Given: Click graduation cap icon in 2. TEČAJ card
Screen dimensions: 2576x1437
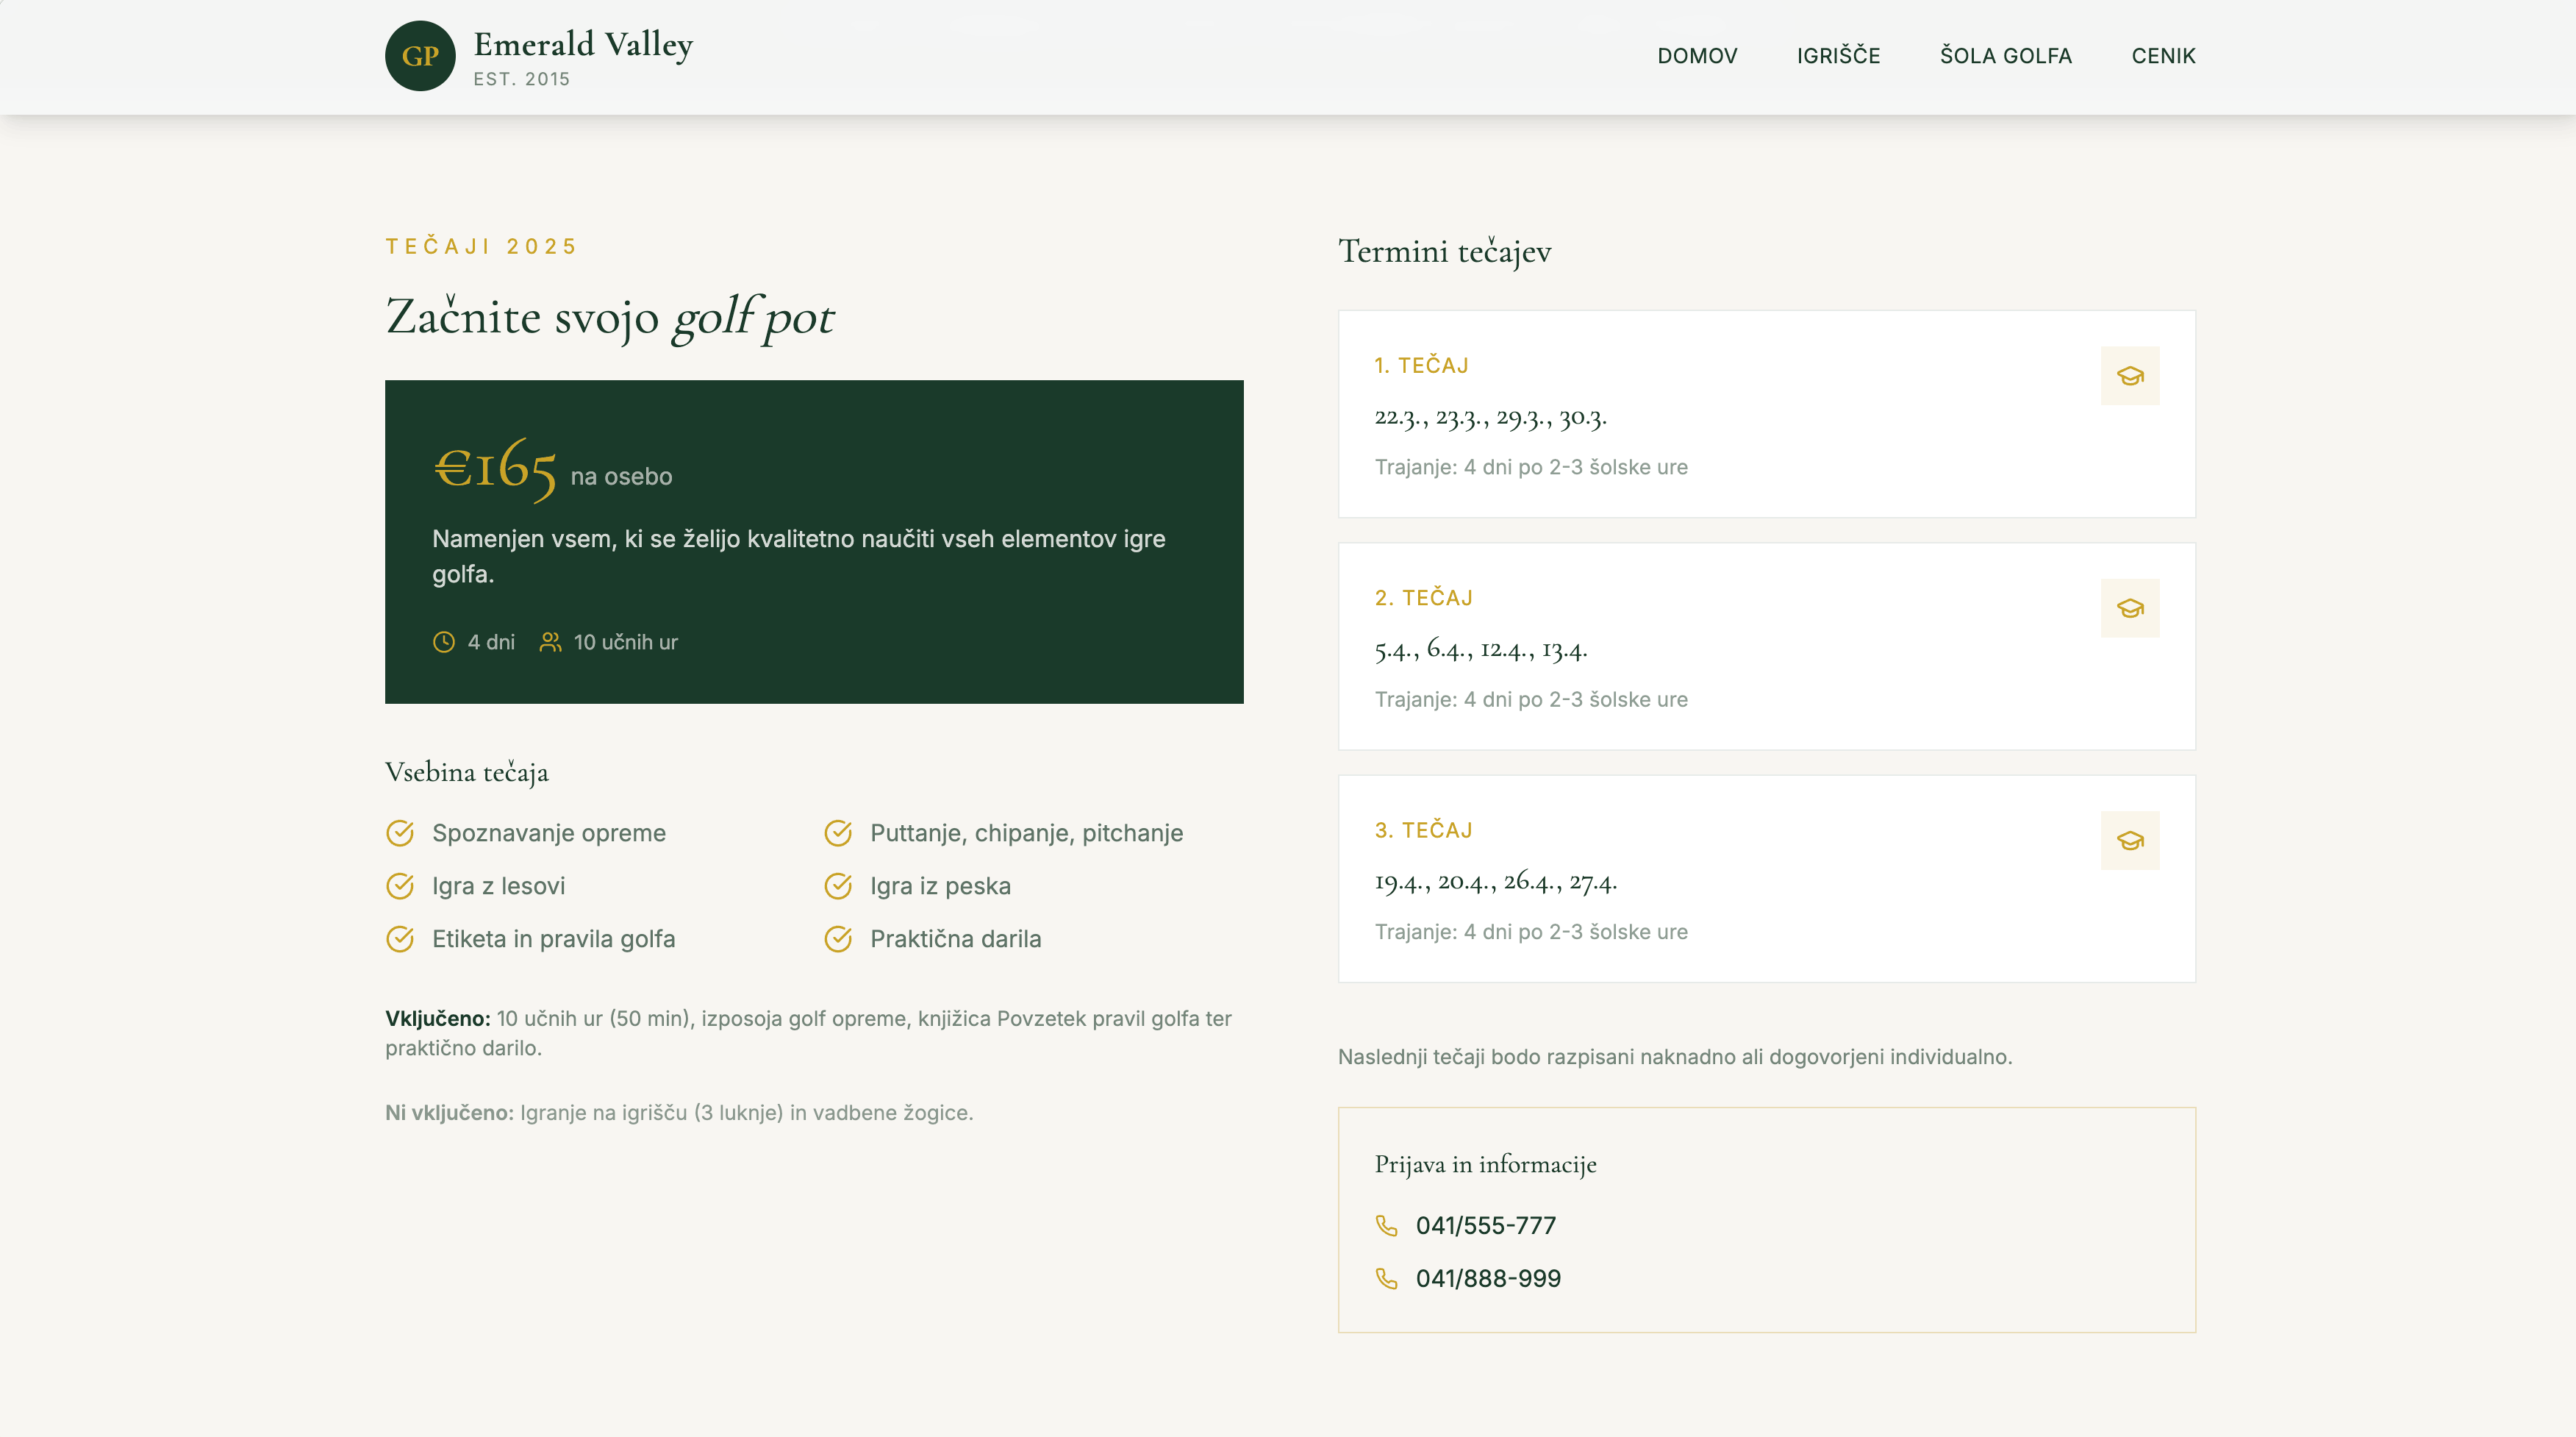Looking at the screenshot, I should 2130,608.
